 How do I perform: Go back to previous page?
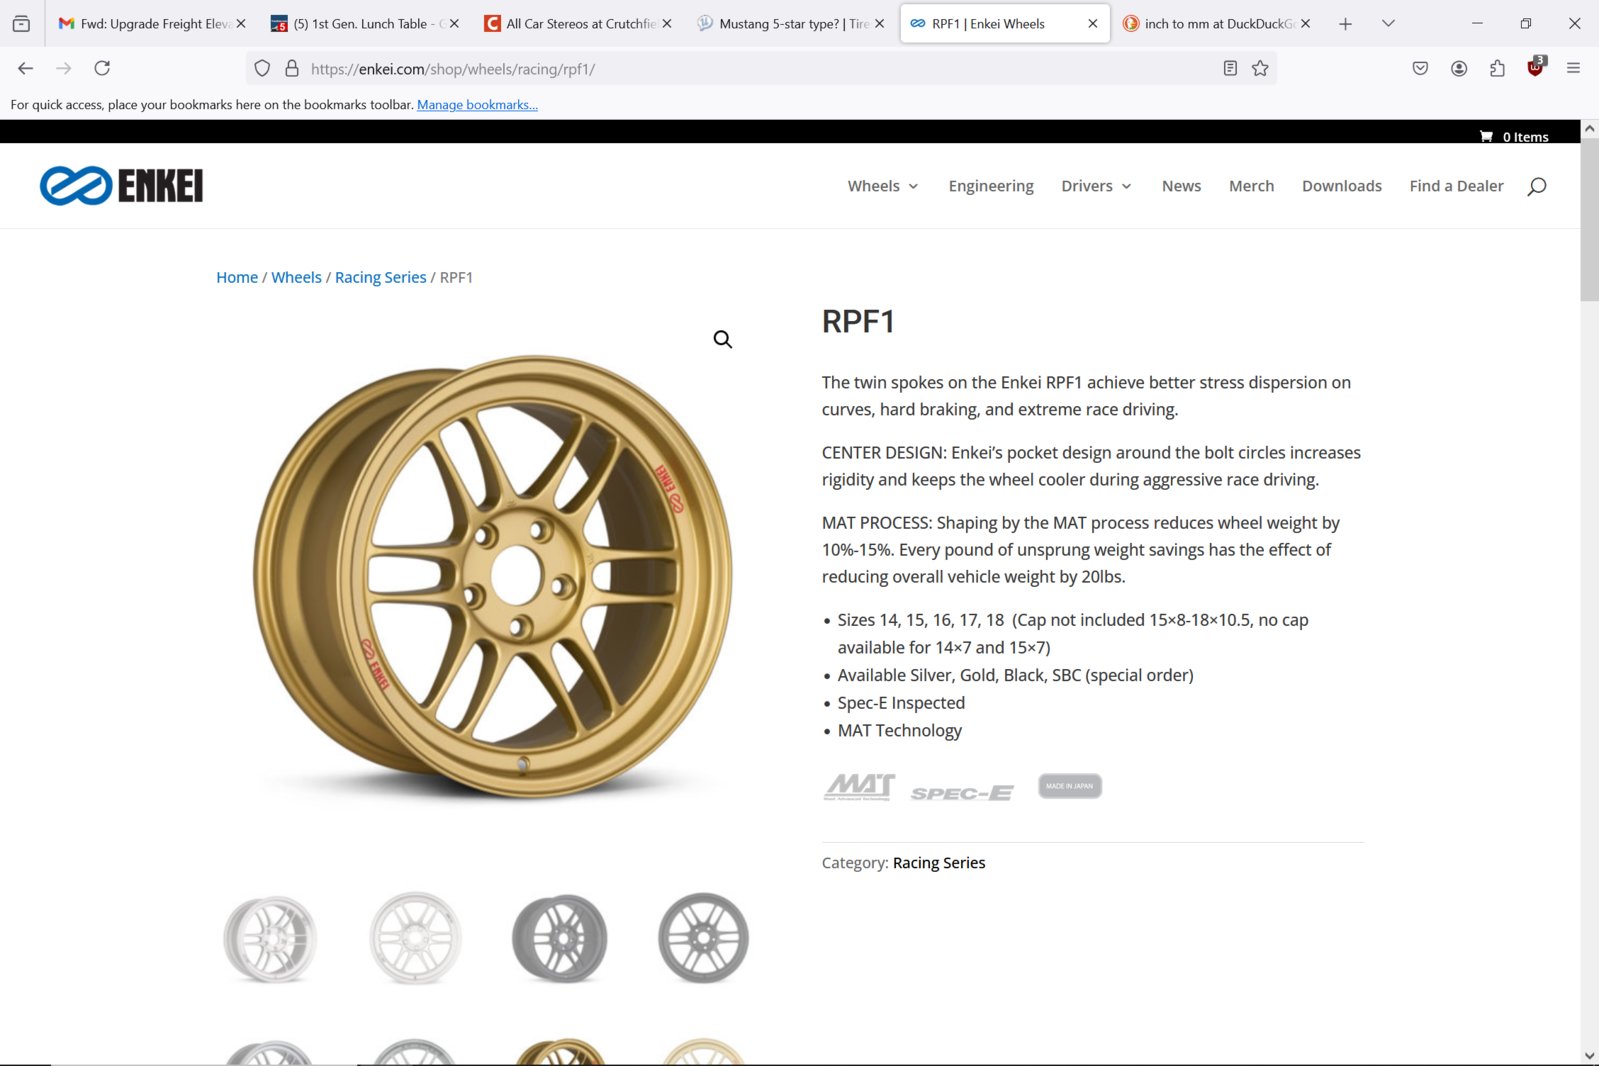(x=25, y=68)
